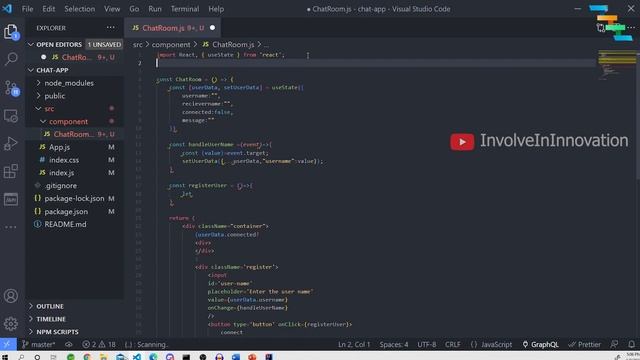Image resolution: width=640 pixels, height=360 pixels.
Task: Open the feedback icon in status bar
Action: tap(614, 344)
